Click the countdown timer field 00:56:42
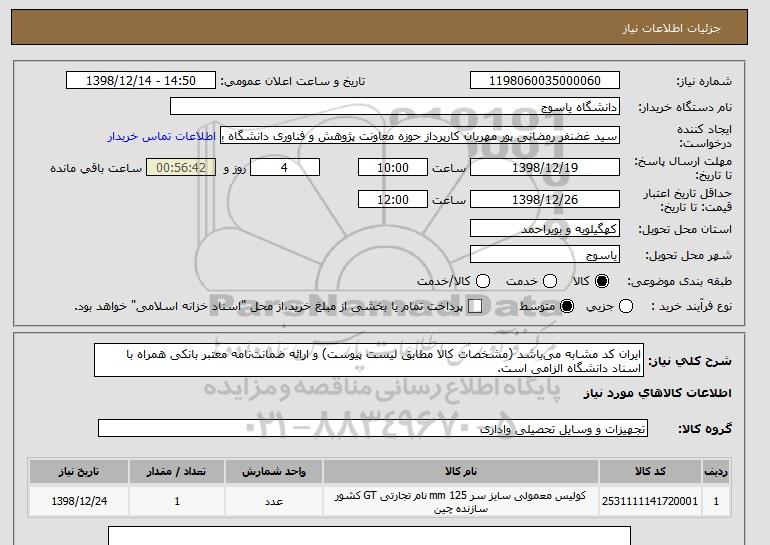Screen dimensions: 770x545 point(181,167)
